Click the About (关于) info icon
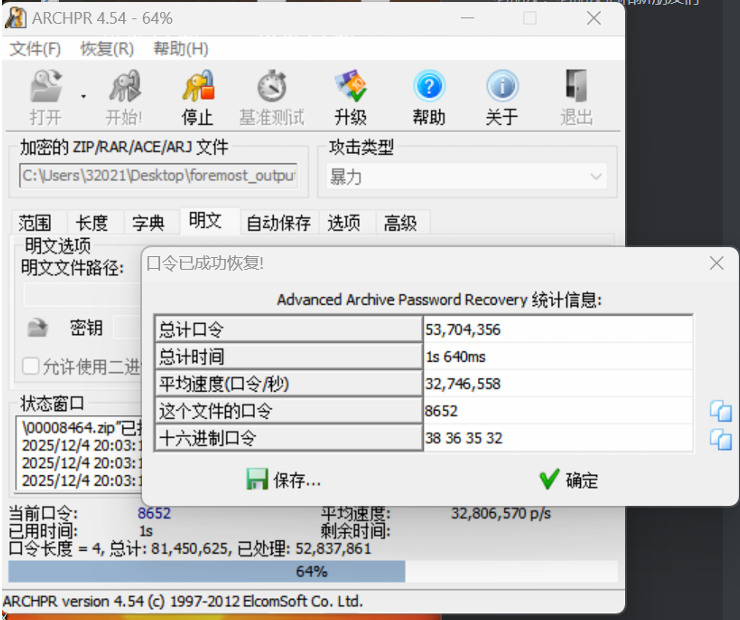Screen dimensions: 740x620 pos(501,88)
